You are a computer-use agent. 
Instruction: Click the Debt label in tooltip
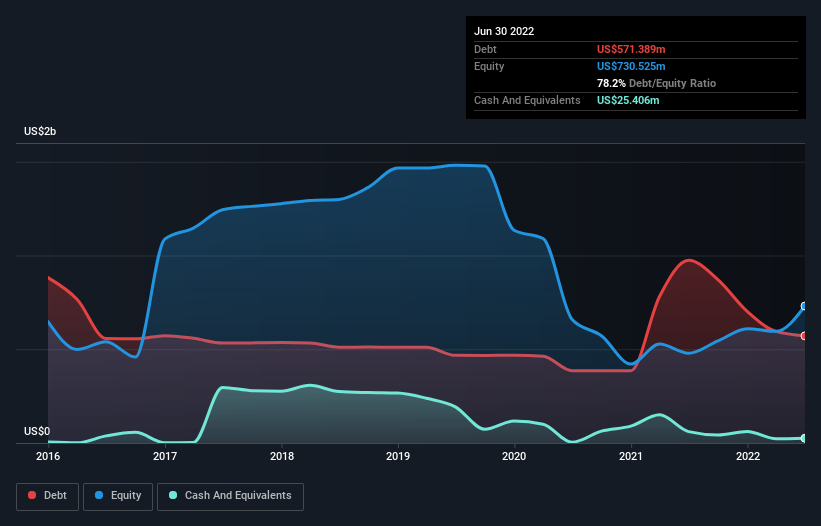(x=485, y=49)
